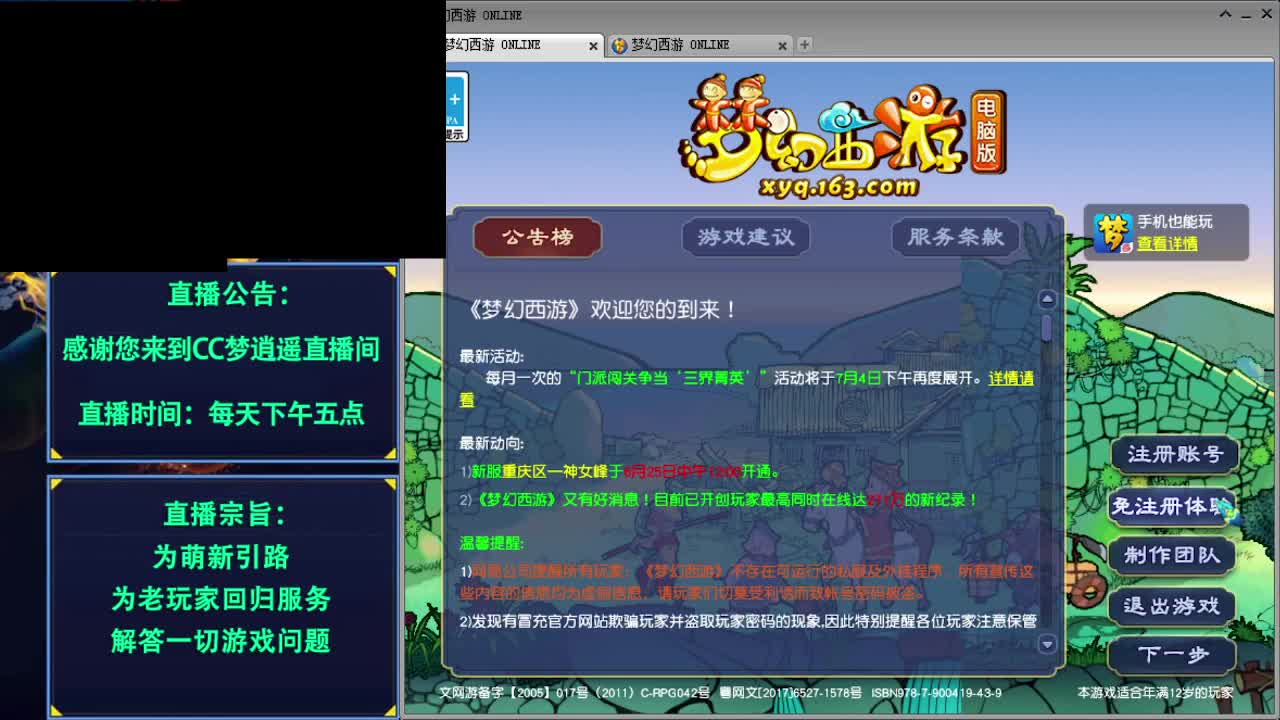The width and height of the screenshot is (1280, 720).
Task: Click scroll-up arrow of announcement panel
Action: tap(1047, 299)
